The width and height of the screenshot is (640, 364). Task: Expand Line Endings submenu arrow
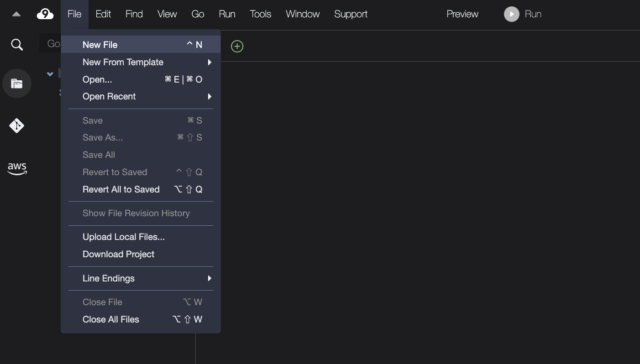(209, 278)
